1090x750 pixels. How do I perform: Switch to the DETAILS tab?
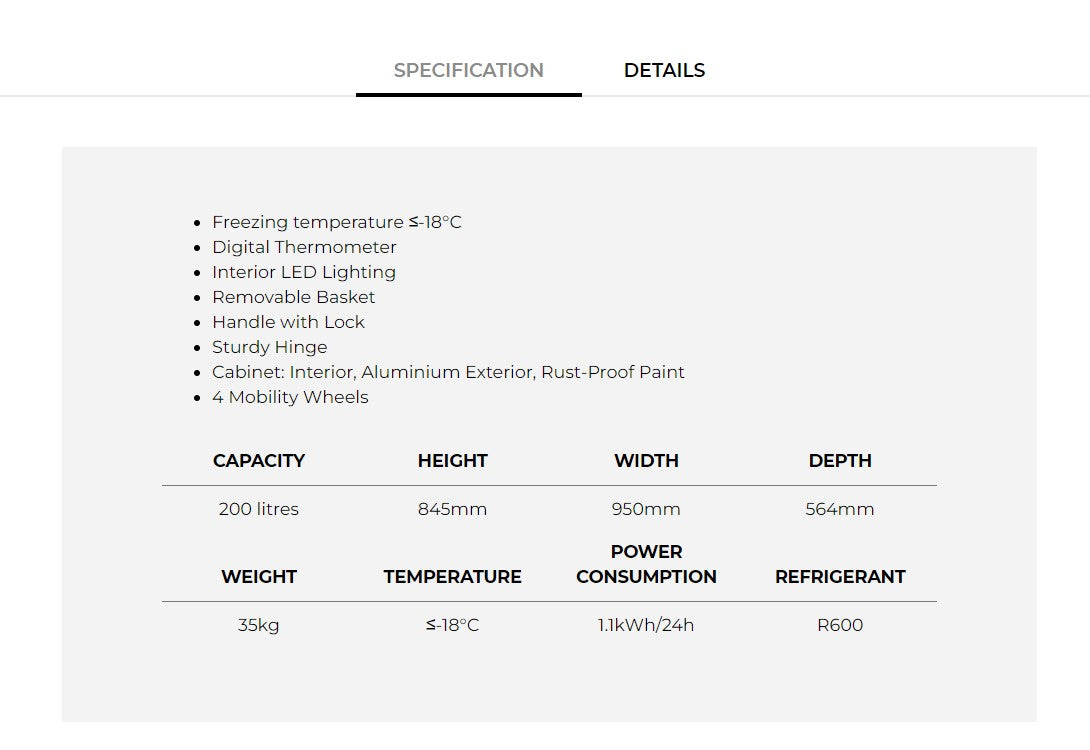point(664,70)
